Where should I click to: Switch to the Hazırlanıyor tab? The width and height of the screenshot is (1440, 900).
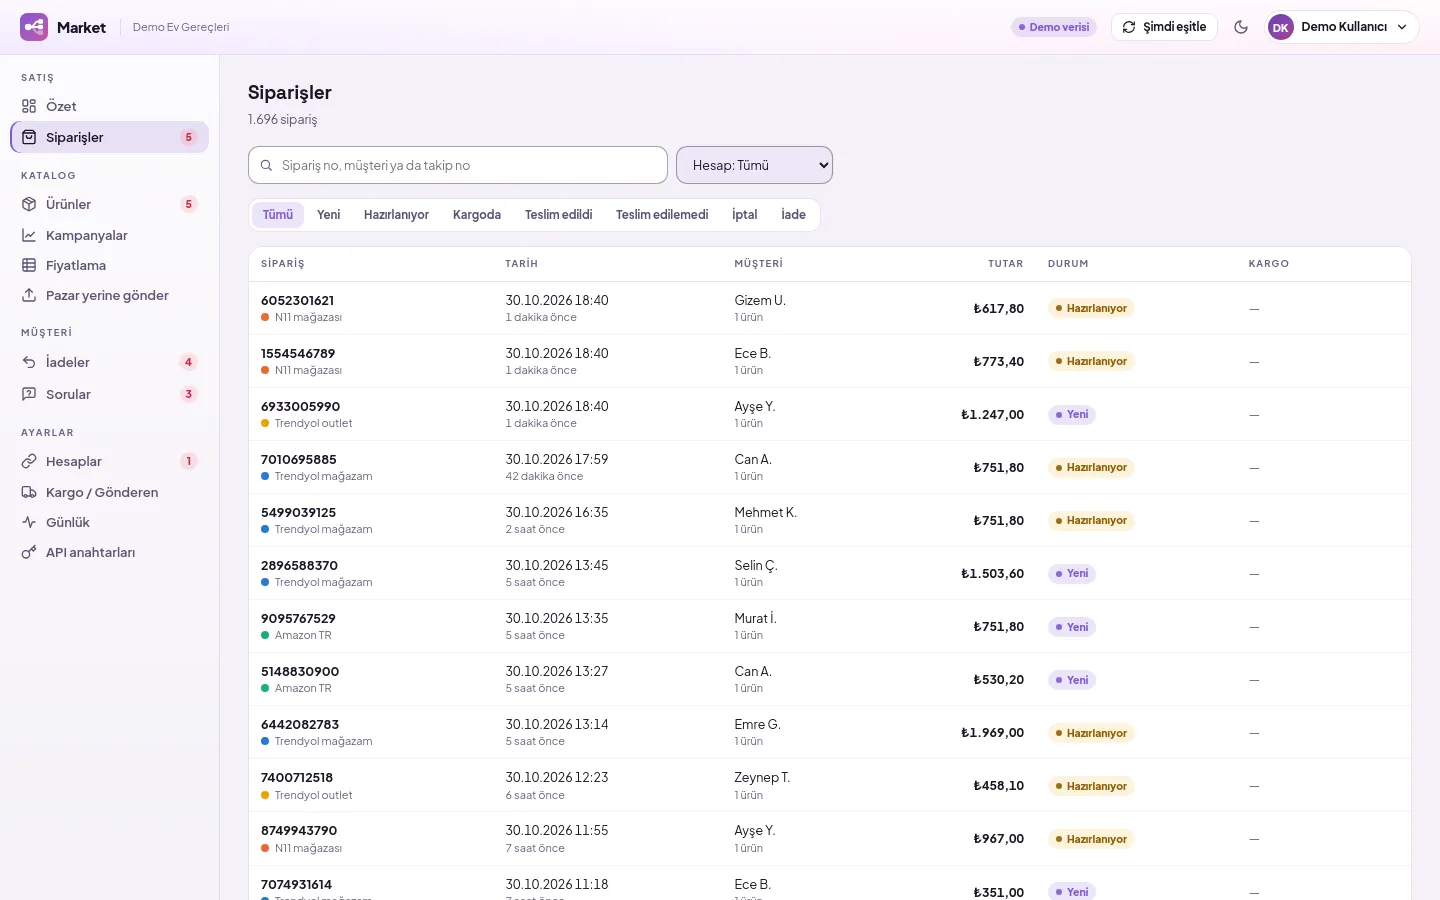click(x=396, y=215)
